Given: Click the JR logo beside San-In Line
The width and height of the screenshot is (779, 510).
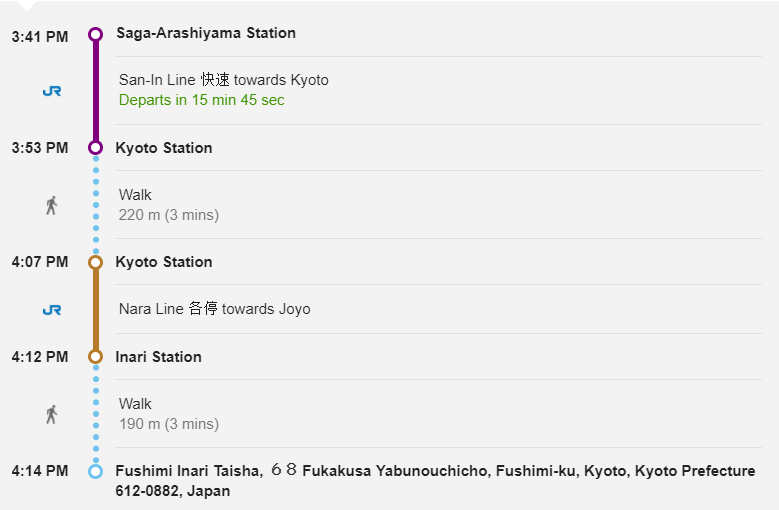Looking at the screenshot, I should (52, 90).
